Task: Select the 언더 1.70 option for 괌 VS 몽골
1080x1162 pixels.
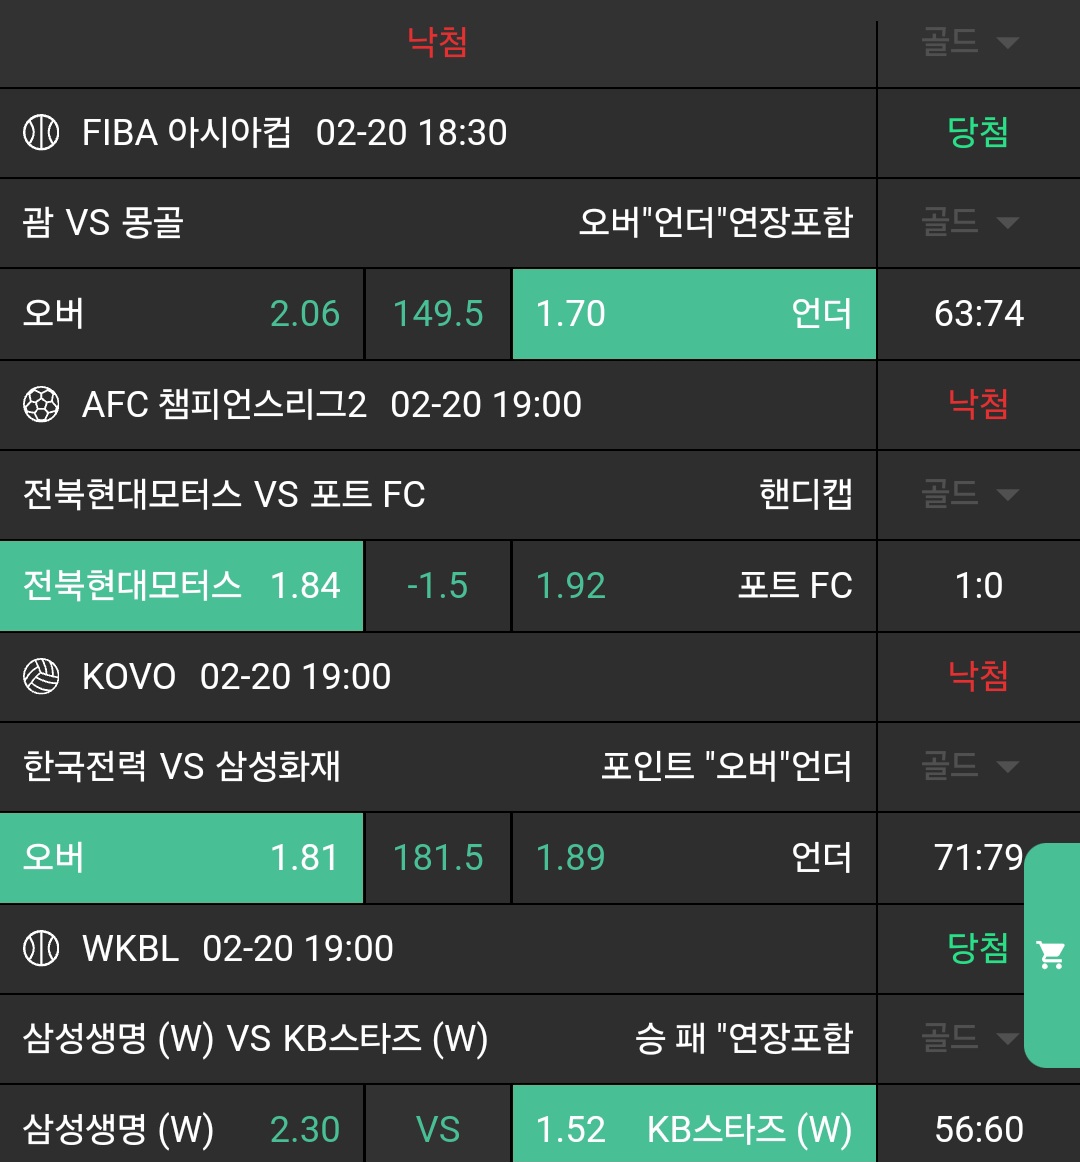Action: [x=693, y=314]
